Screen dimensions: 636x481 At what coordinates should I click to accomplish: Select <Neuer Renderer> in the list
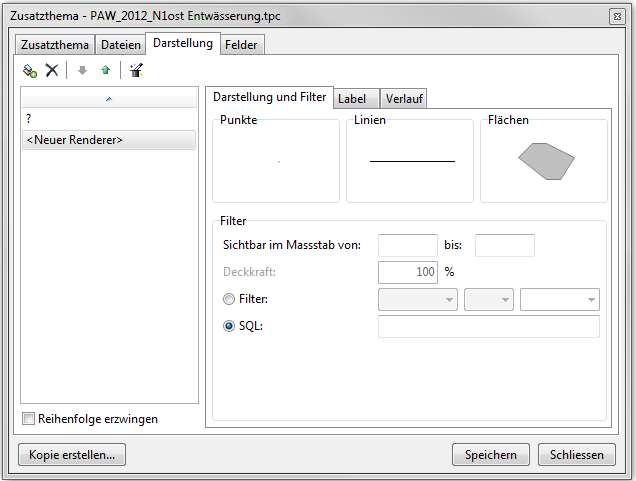pyautogui.click(x=109, y=140)
